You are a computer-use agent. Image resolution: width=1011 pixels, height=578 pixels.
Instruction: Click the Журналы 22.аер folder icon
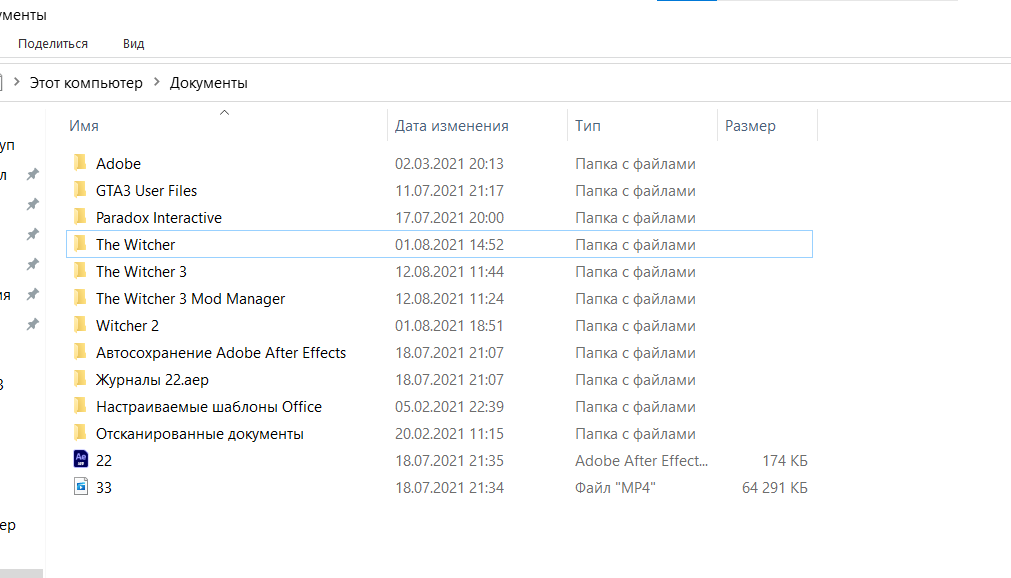(x=80, y=379)
